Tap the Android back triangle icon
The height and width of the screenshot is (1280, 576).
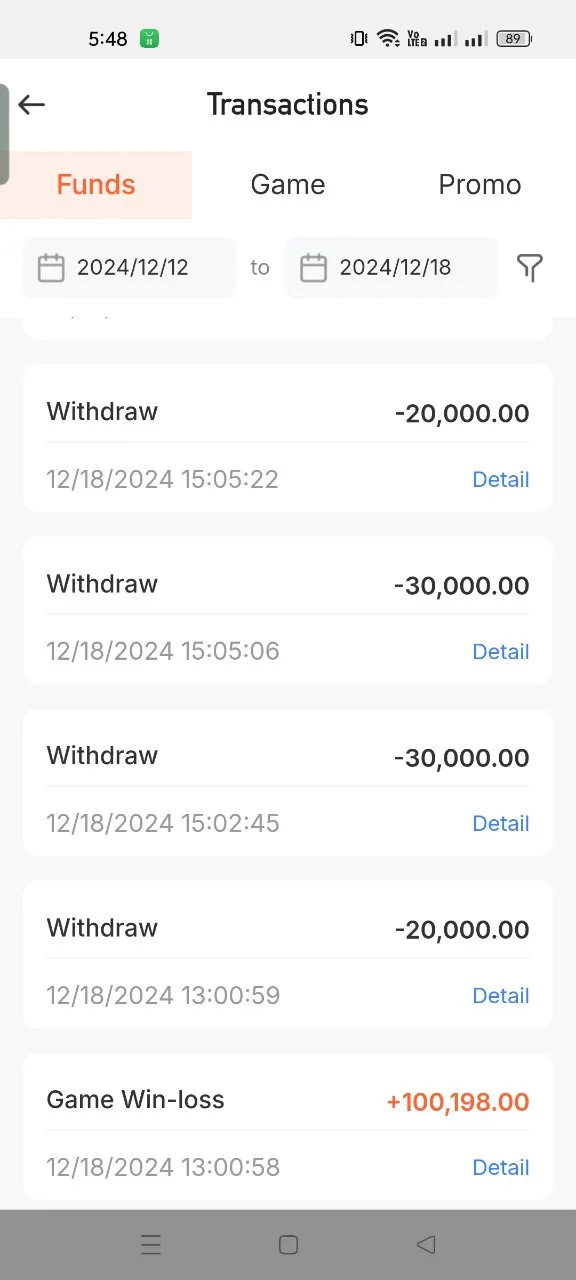[x=426, y=1245]
